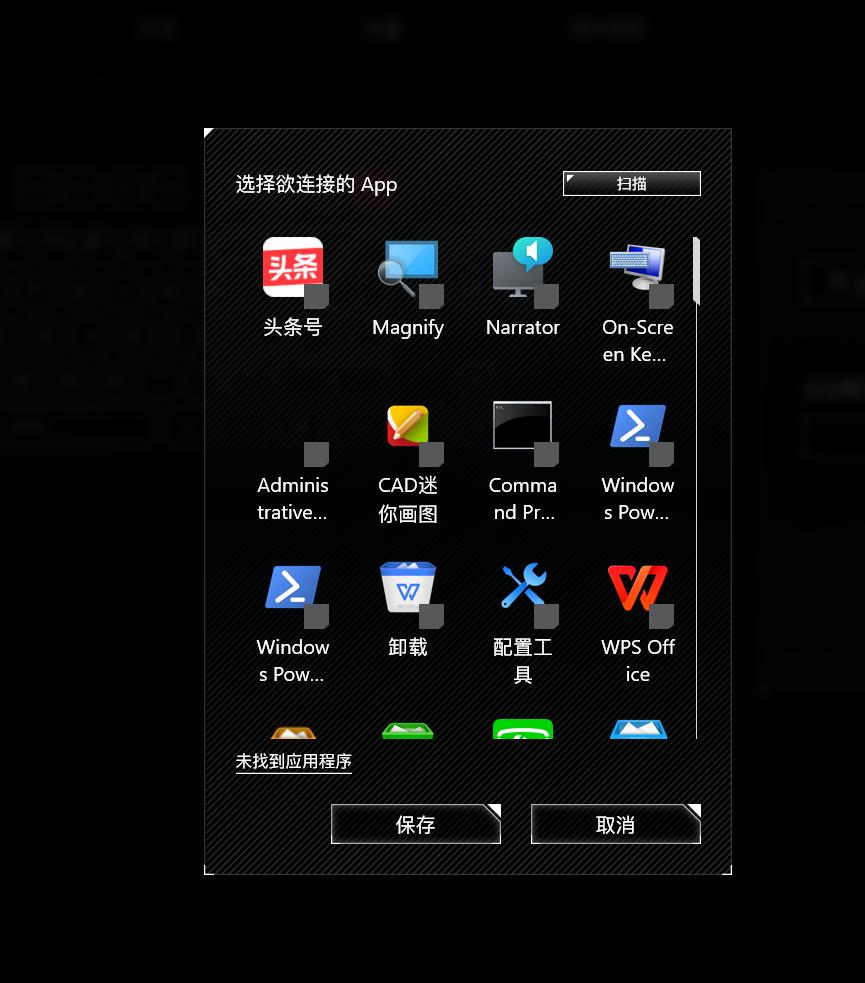Open the 未找到应用程序 link
This screenshot has height=983, width=865.
tap(293, 761)
